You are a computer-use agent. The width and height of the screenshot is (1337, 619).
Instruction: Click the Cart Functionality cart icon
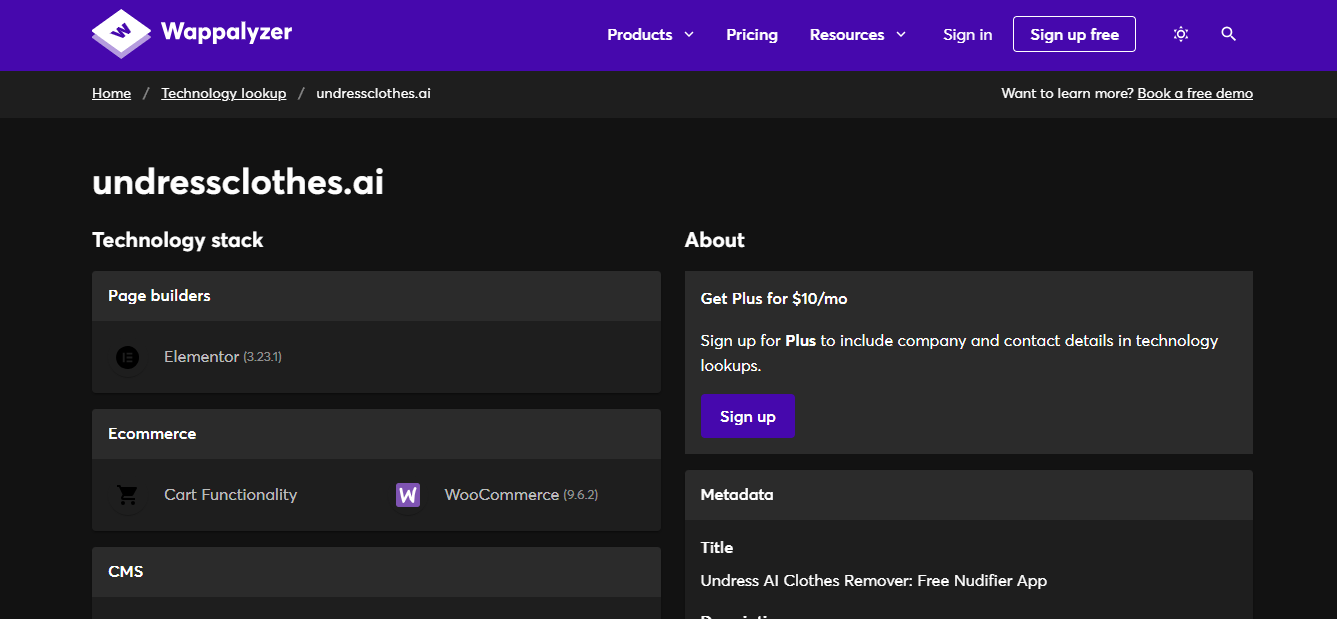pos(127,495)
